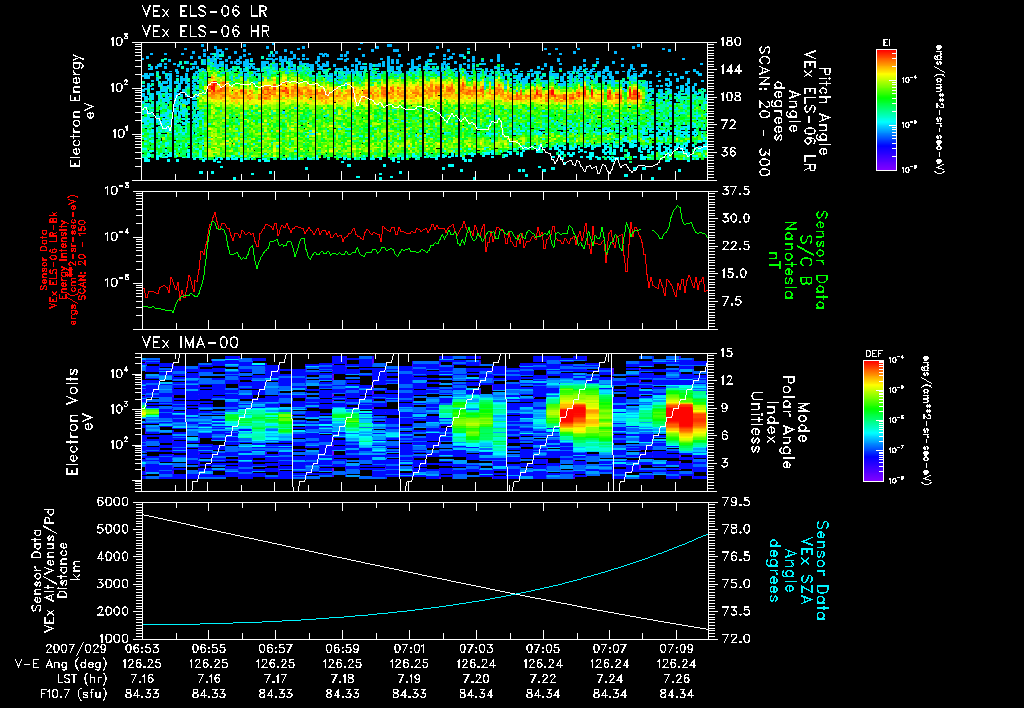The width and height of the screenshot is (1024, 708).
Task: Click the LST value 7.24
Action: point(610,679)
